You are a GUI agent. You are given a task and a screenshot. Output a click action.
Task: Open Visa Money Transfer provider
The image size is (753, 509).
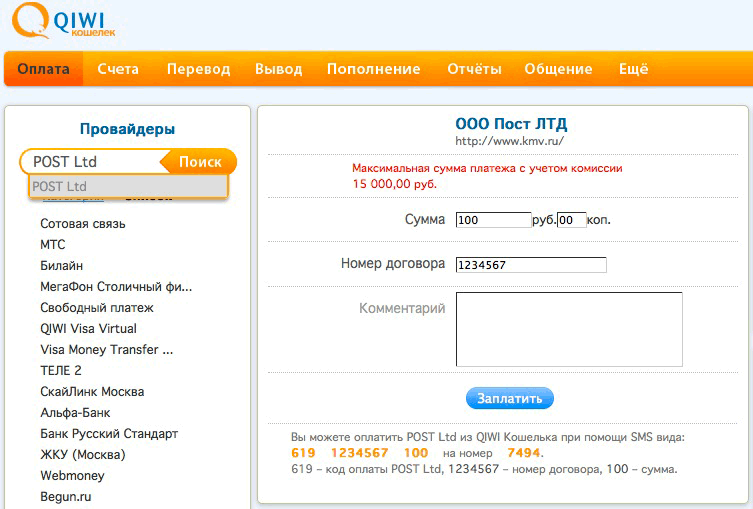pos(107,350)
